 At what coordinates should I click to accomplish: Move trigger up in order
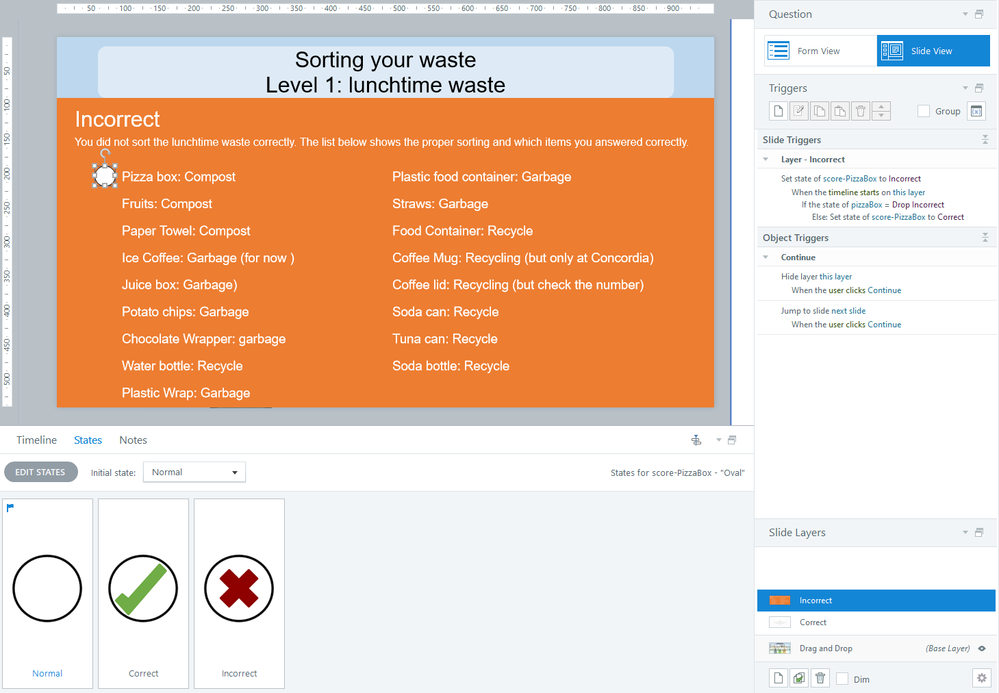point(881,106)
